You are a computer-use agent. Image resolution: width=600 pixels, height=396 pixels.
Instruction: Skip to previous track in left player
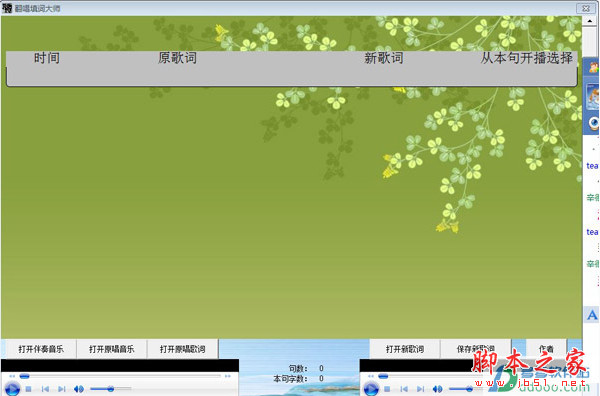[45, 389]
